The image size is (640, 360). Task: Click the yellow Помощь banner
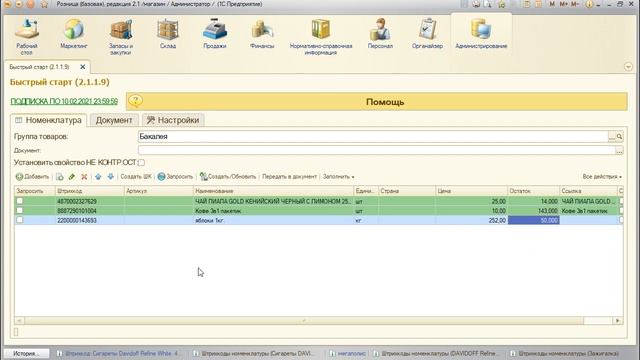click(376, 102)
